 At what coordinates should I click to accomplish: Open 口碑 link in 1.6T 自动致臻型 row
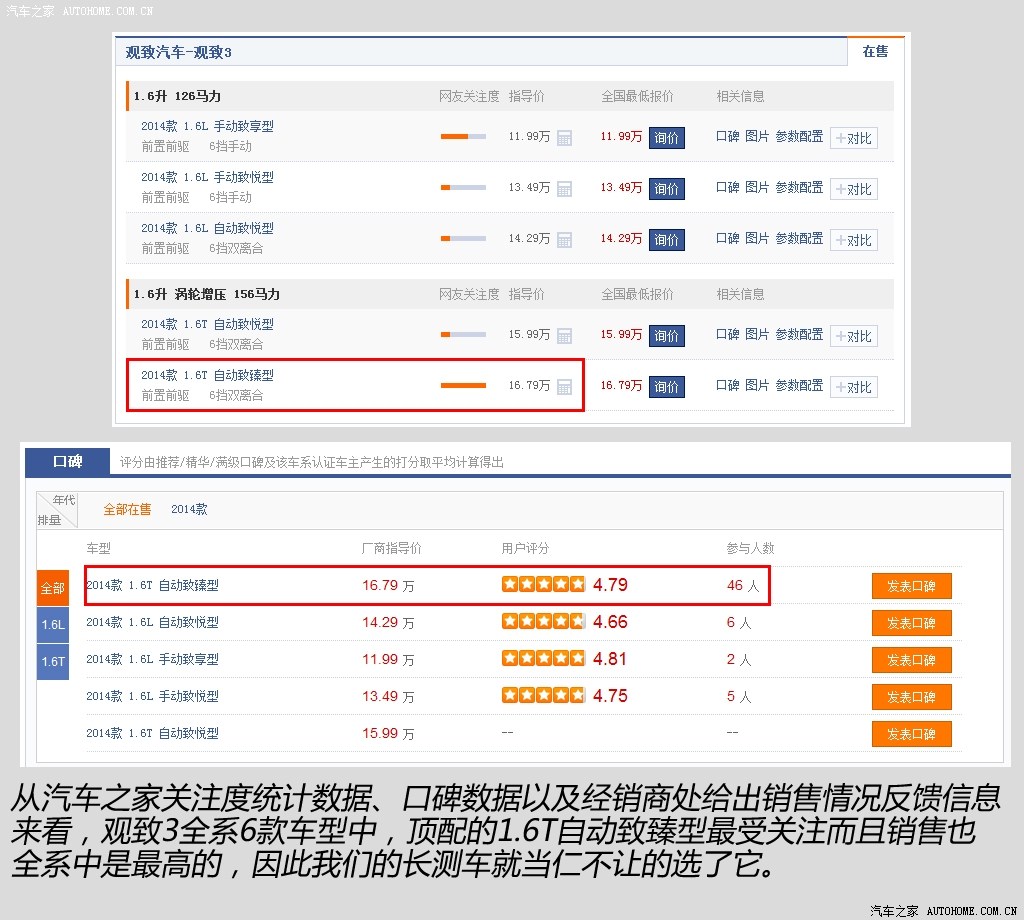(x=728, y=385)
